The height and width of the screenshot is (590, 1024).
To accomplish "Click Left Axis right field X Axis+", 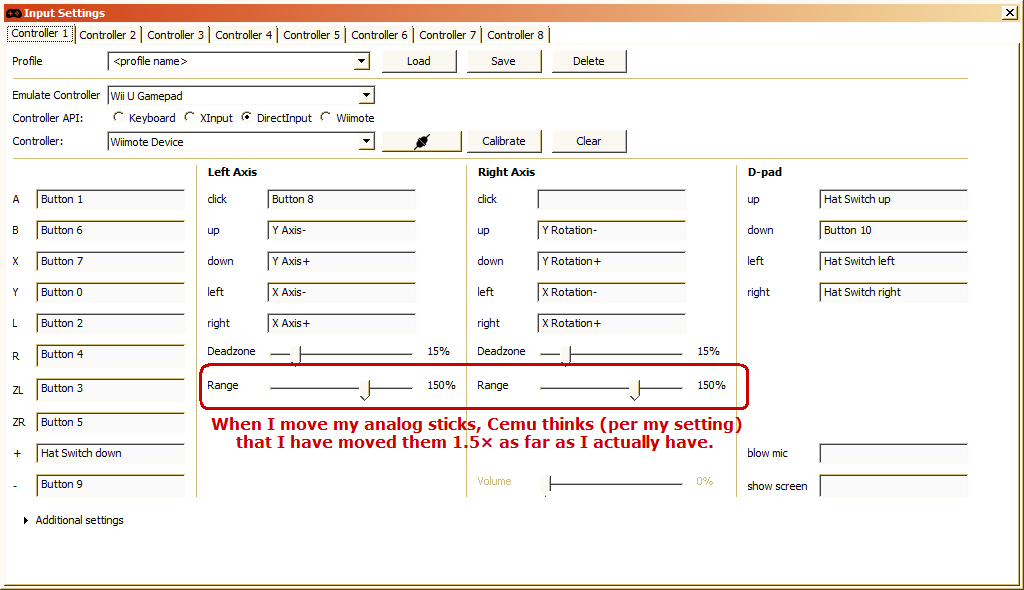I will tap(342, 323).
